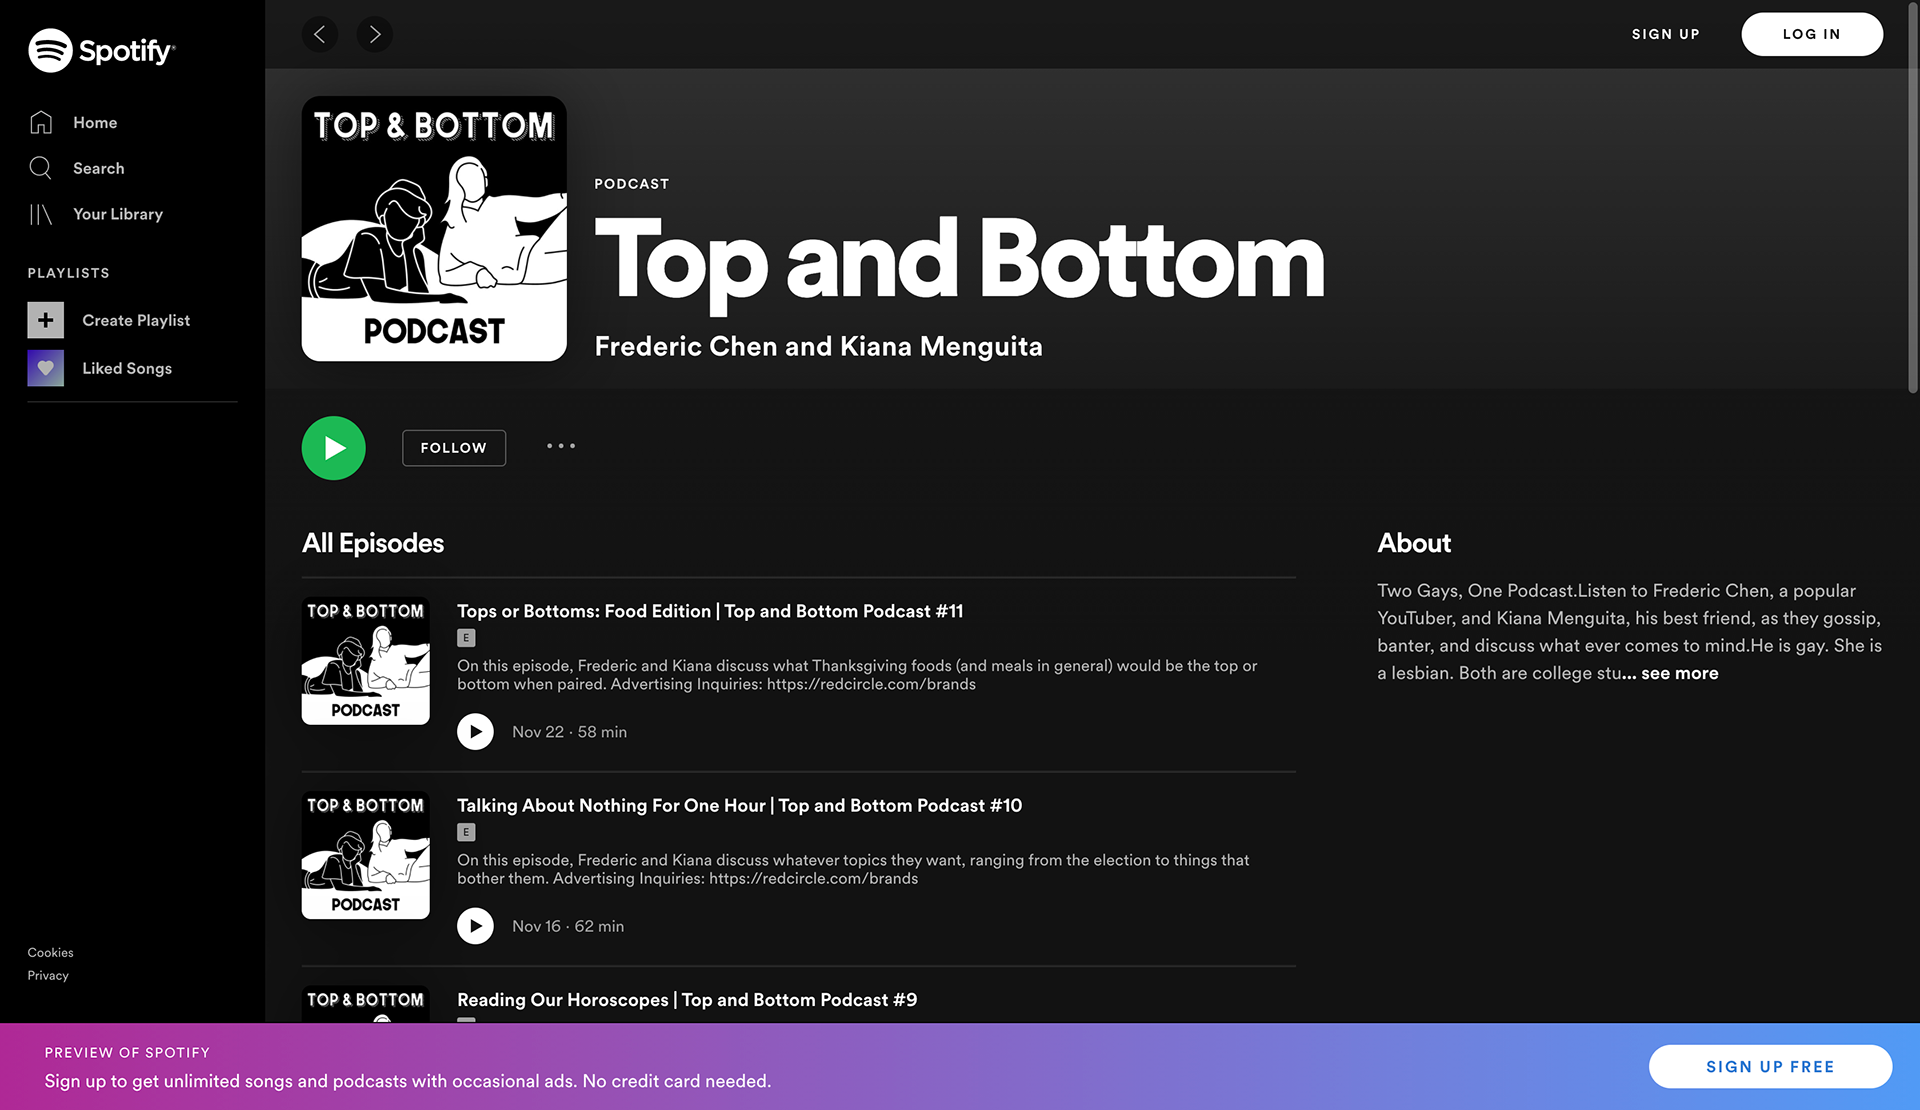Open the three-dot more options menu

click(561, 446)
